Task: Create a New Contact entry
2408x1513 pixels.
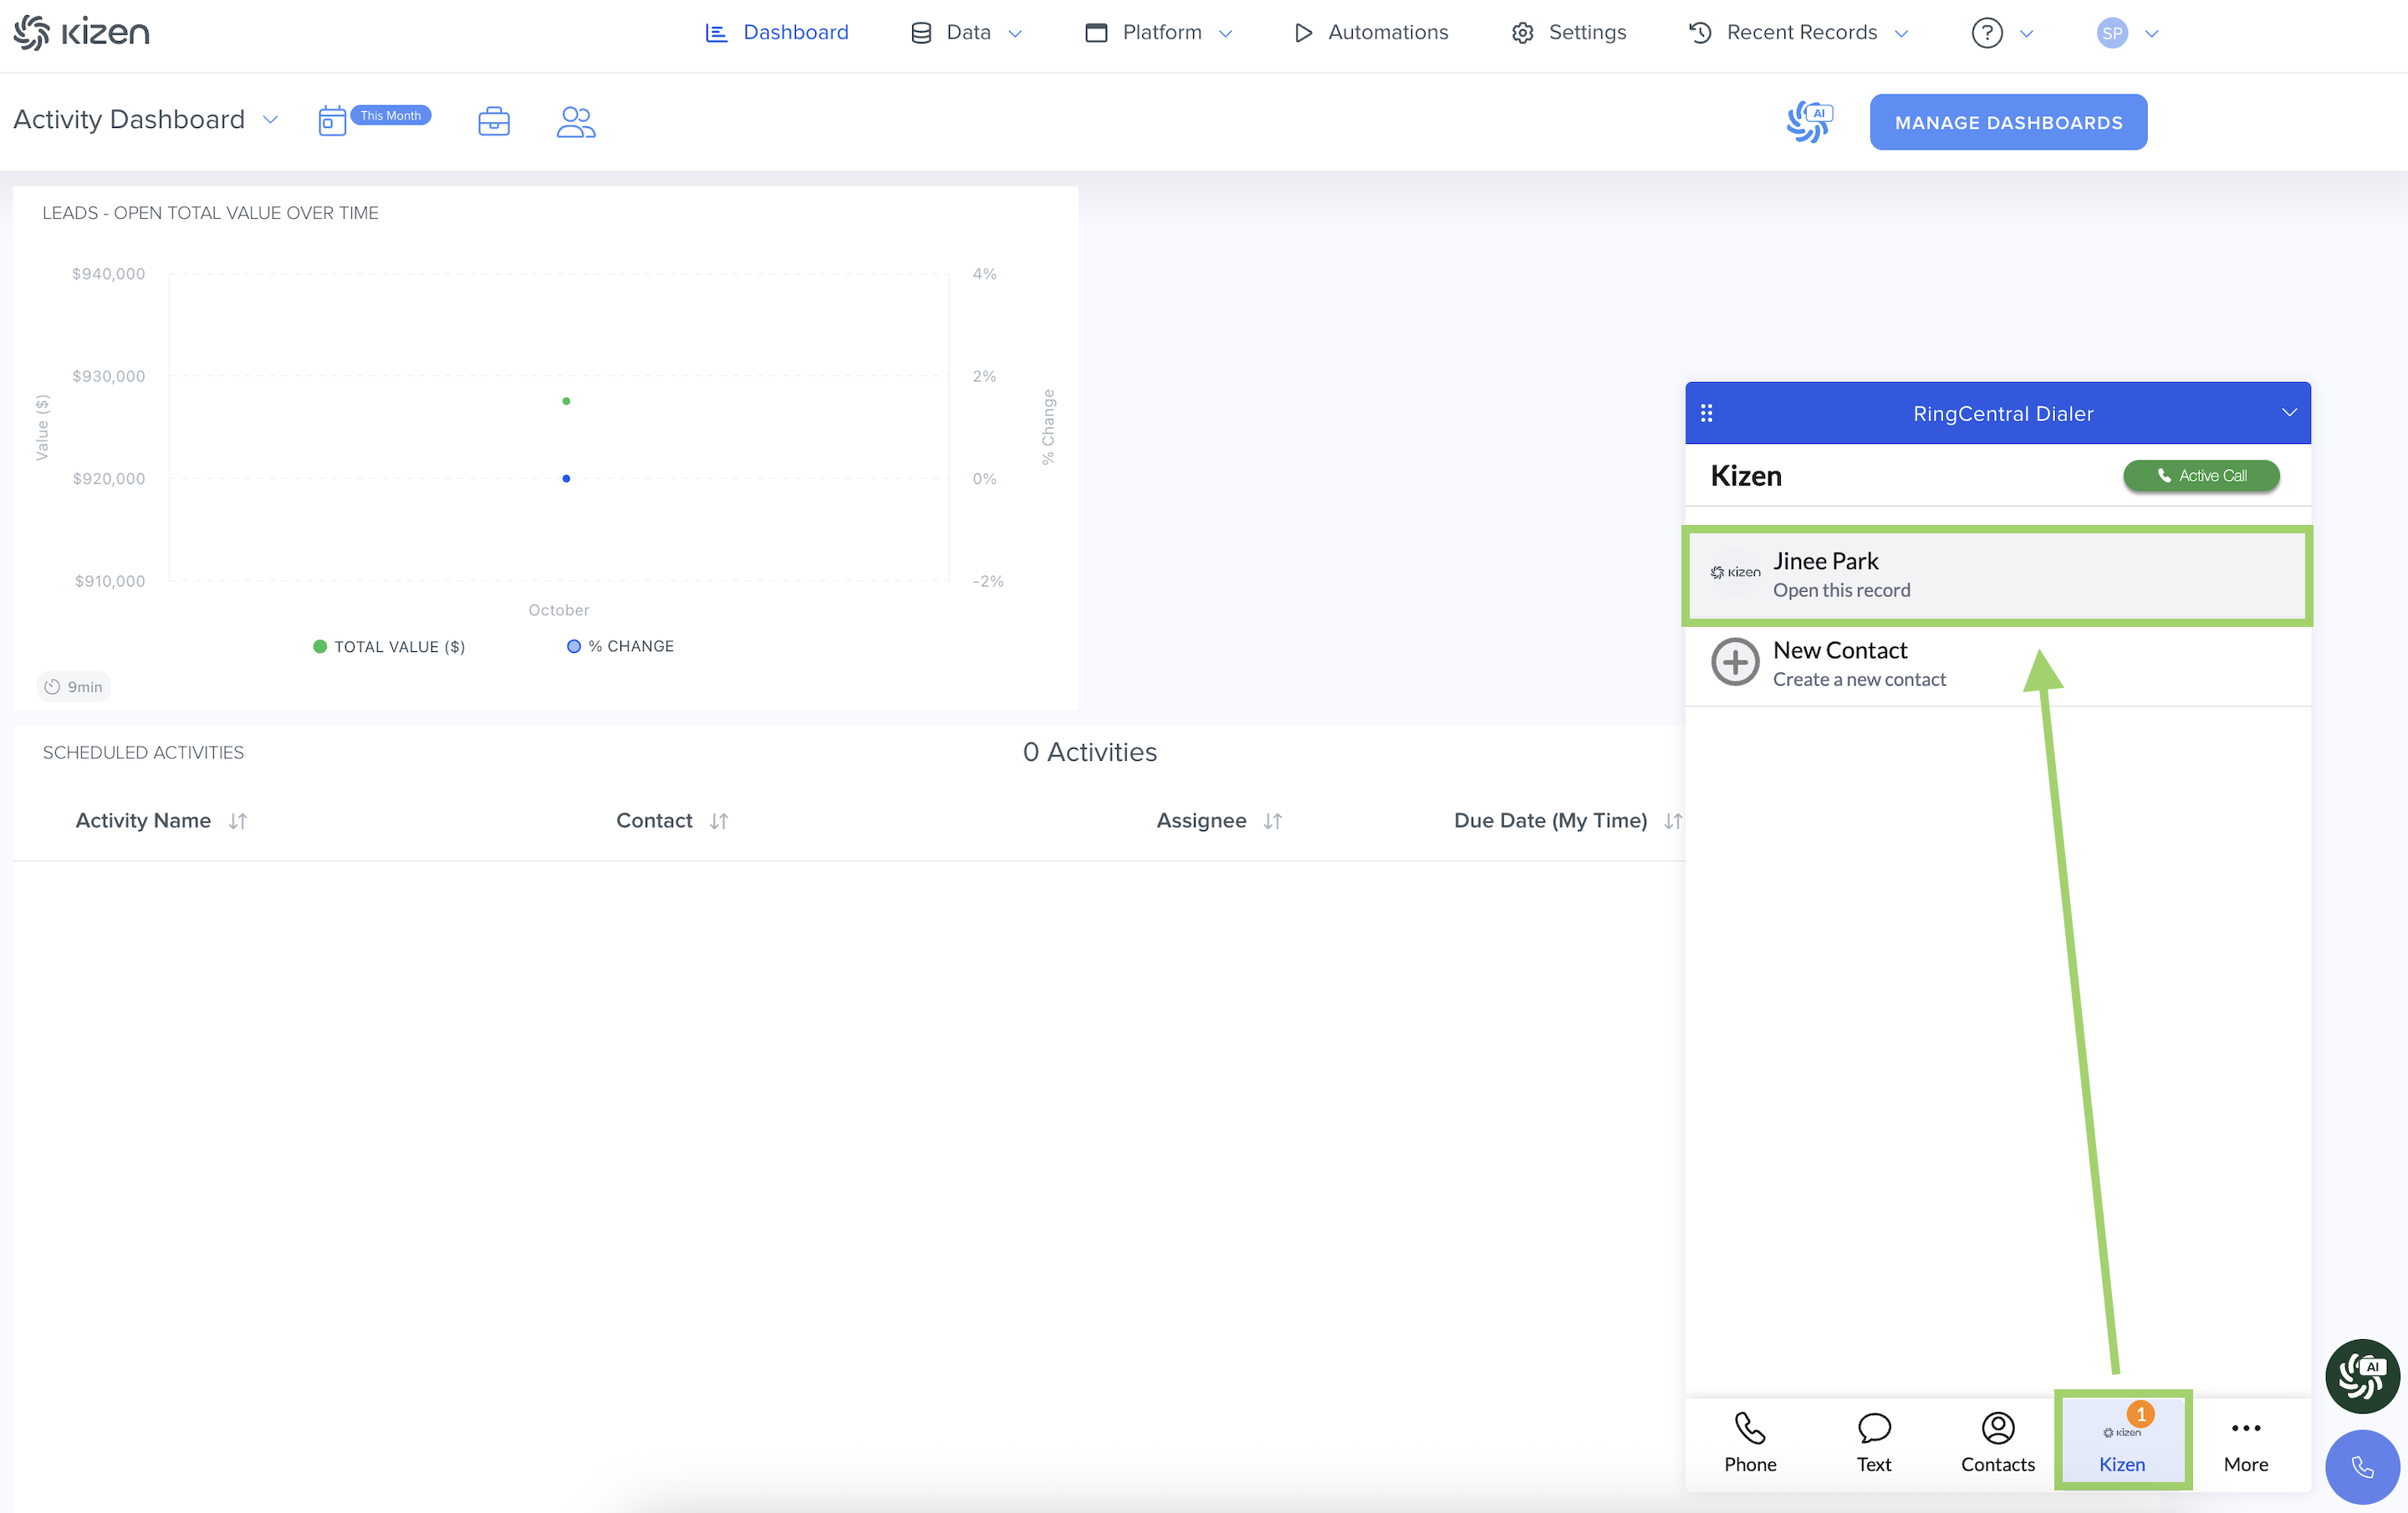Action: tap(1840, 663)
